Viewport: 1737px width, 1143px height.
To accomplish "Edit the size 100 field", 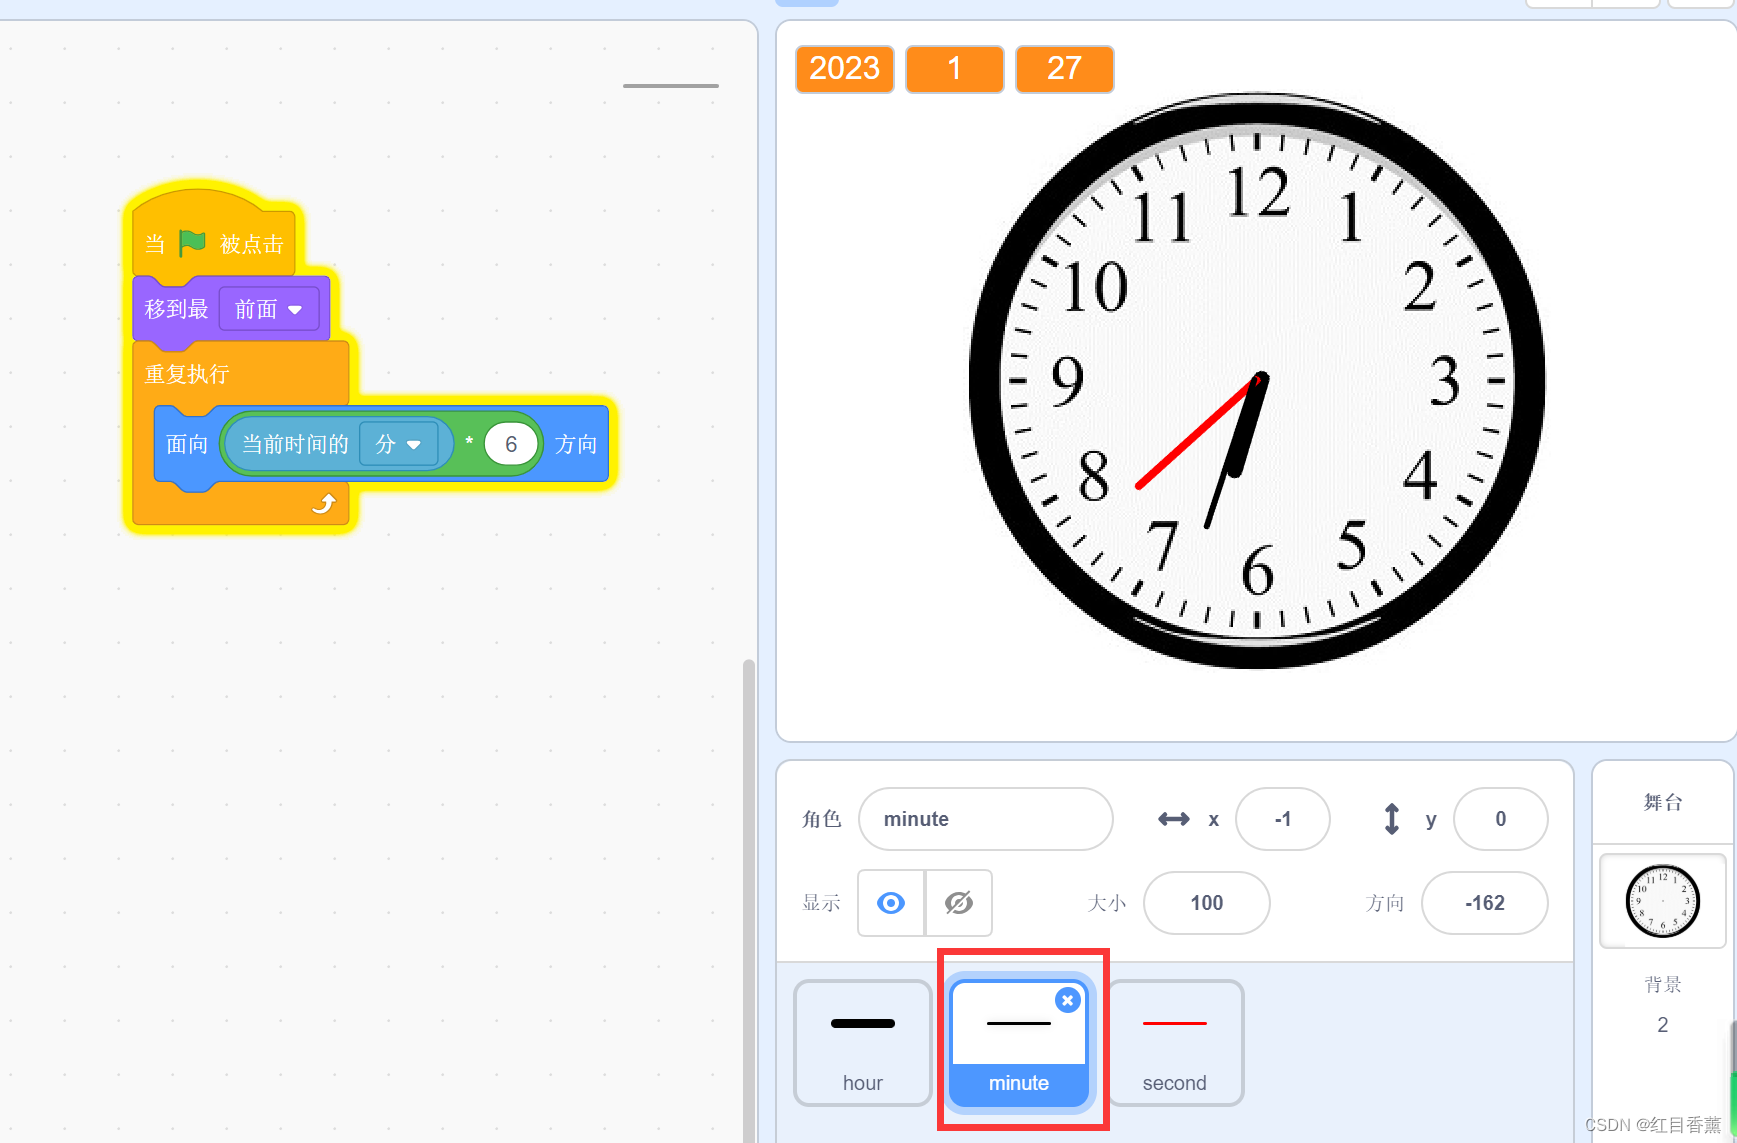I will [x=1207, y=903].
